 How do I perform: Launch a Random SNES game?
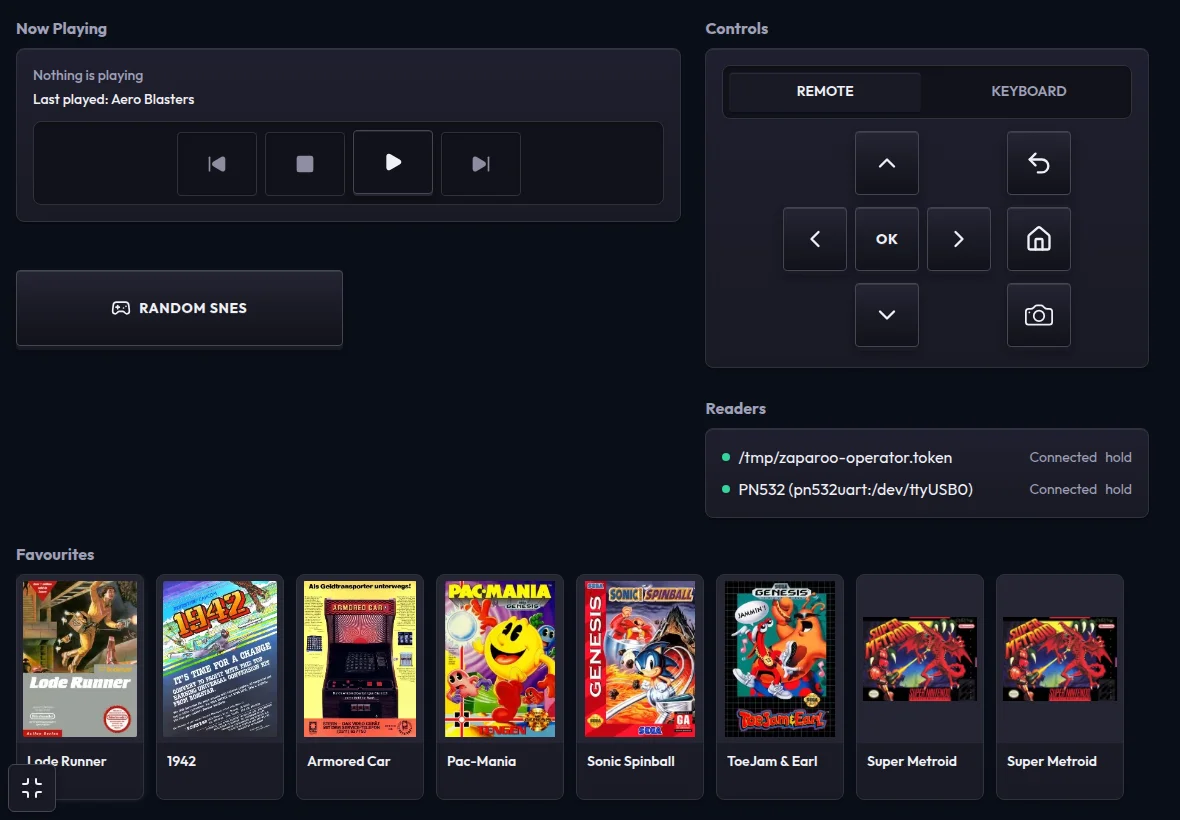[179, 308]
